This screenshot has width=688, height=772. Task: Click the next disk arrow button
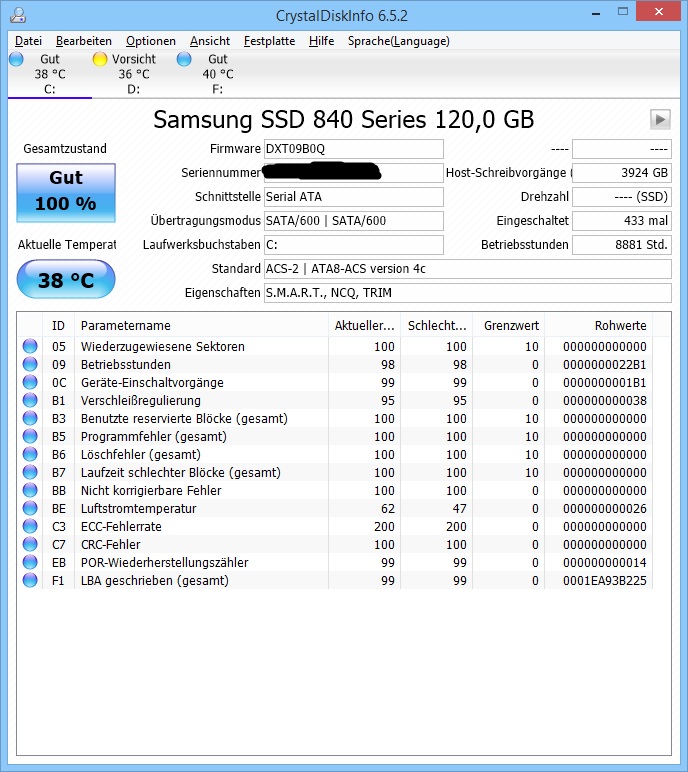tap(660, 119)
